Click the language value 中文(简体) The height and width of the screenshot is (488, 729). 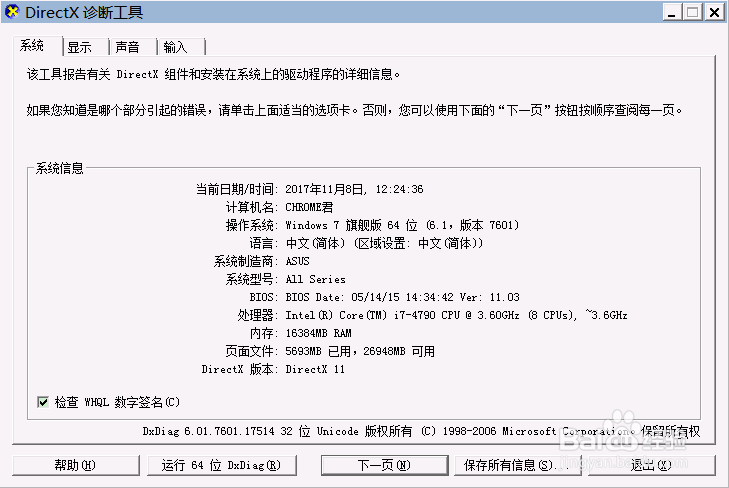(x=384, y=243)
